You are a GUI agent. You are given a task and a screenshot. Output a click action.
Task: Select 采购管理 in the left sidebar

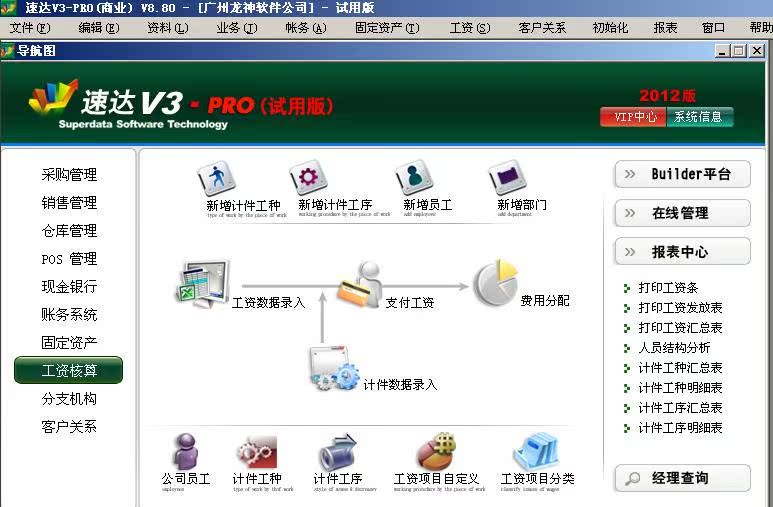coord(69,175)
